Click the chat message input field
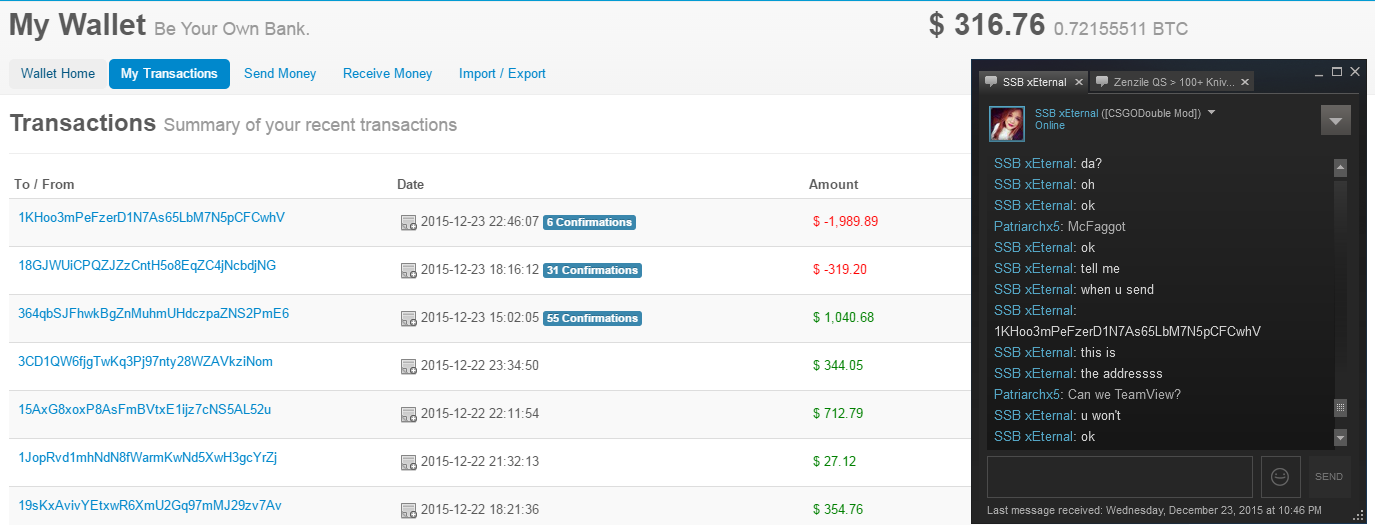The image size is (1375, 525). (1118, 477)
